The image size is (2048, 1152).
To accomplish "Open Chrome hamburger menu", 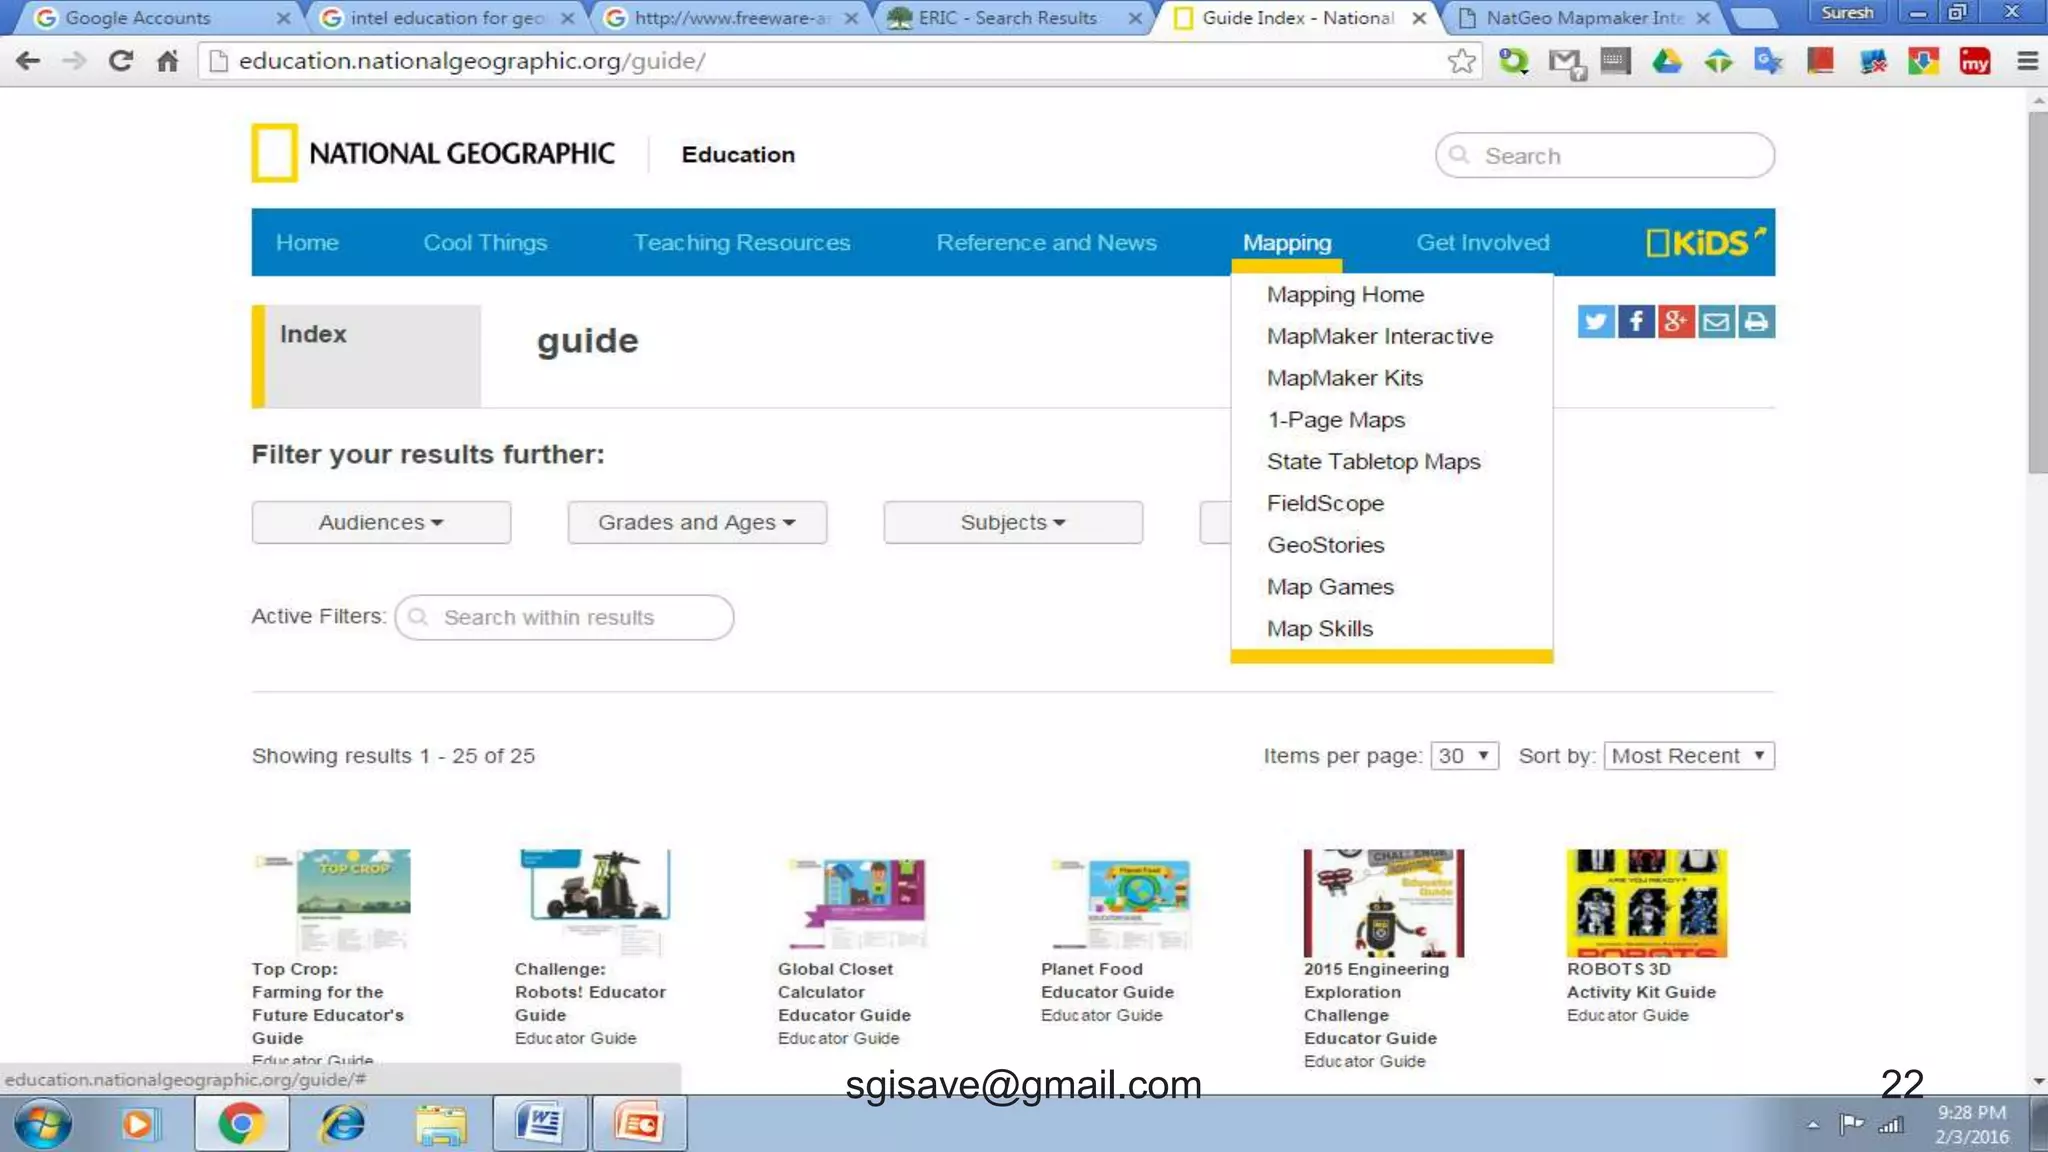I will 2027,61.
